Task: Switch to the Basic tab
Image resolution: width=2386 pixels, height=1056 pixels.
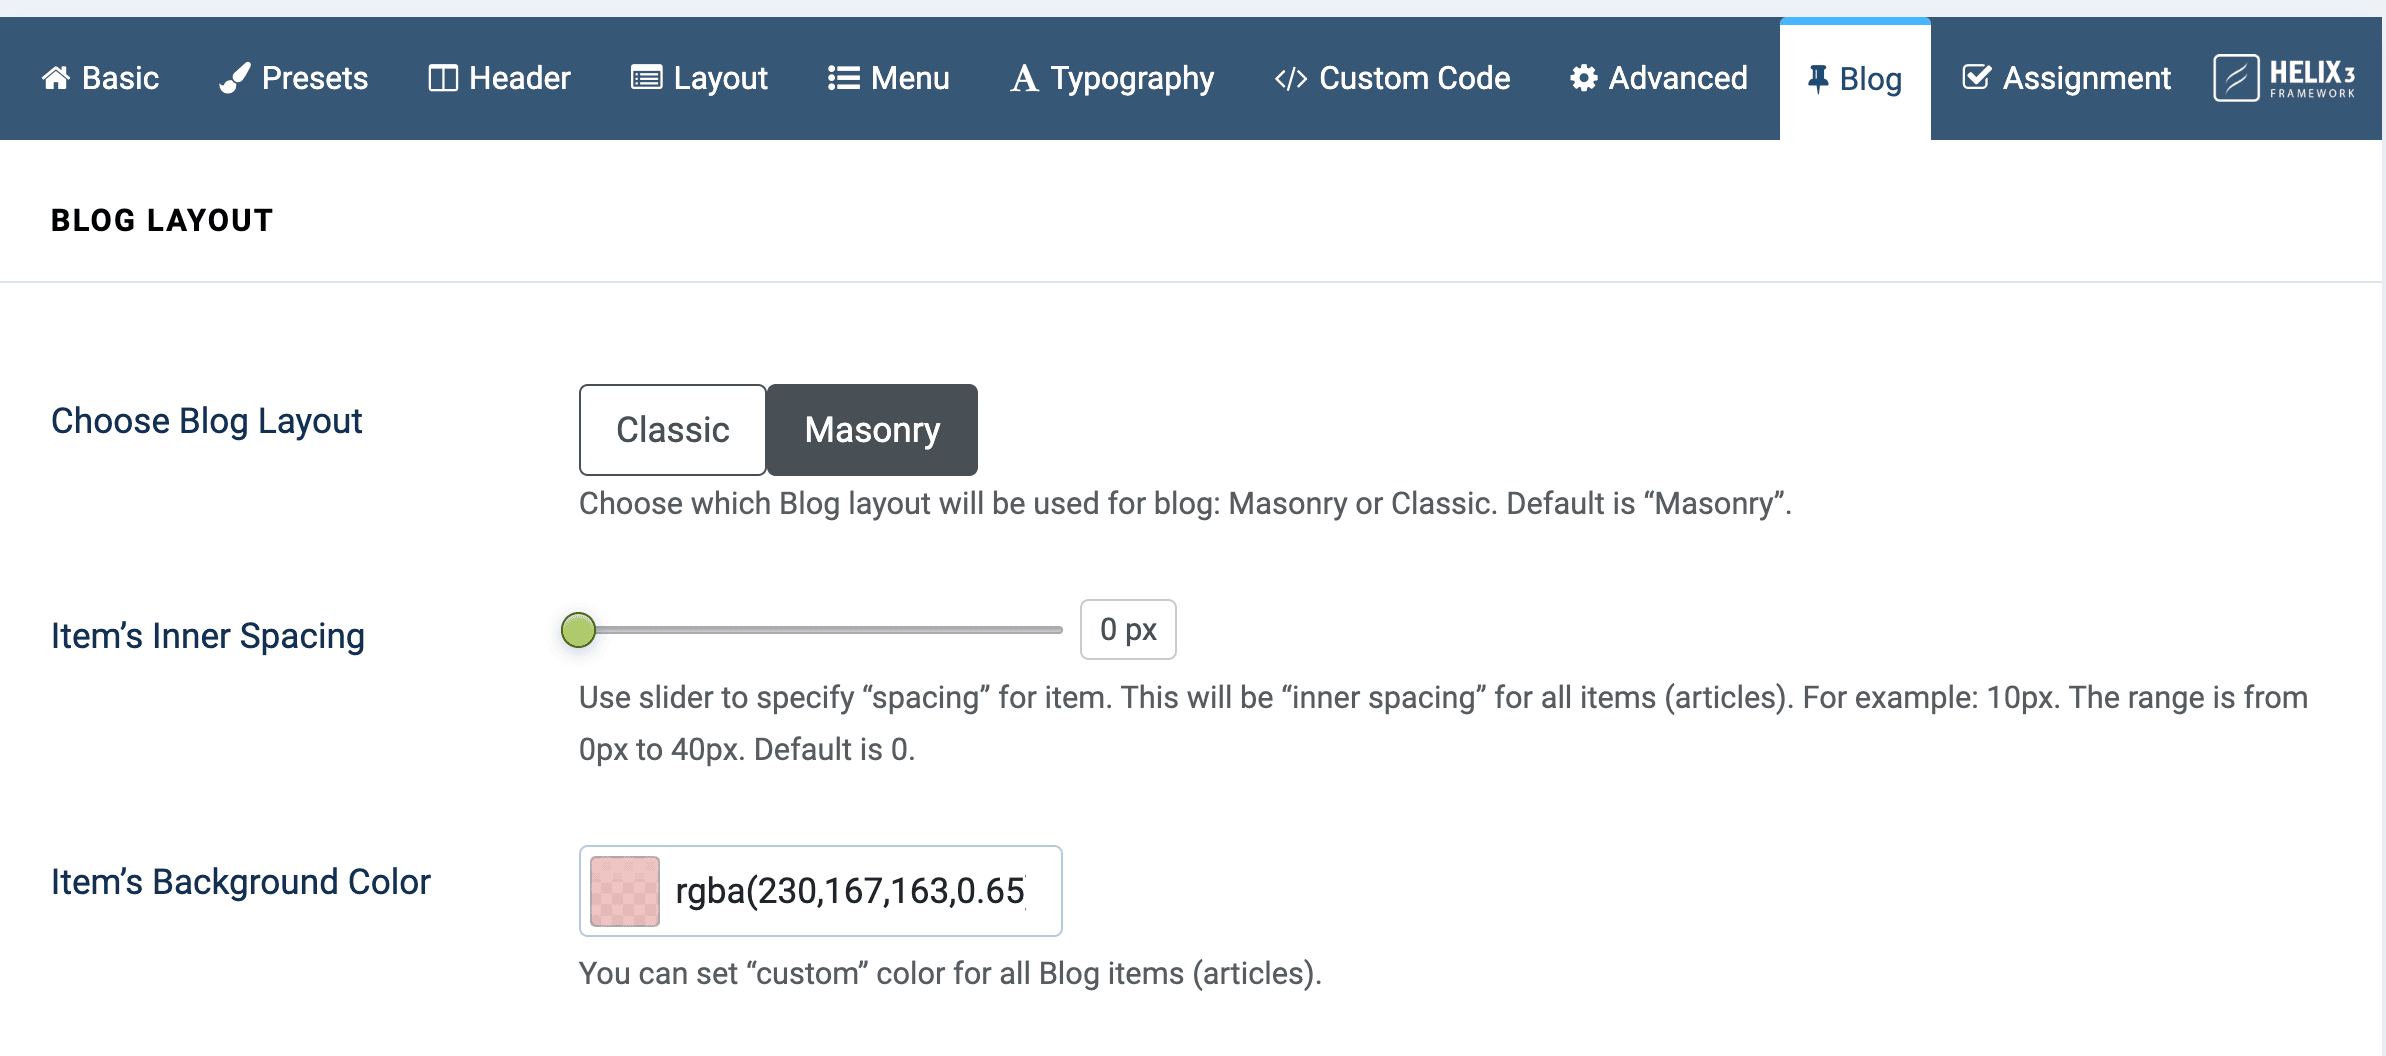Action: pyautogui.click(x=100, y=78)
